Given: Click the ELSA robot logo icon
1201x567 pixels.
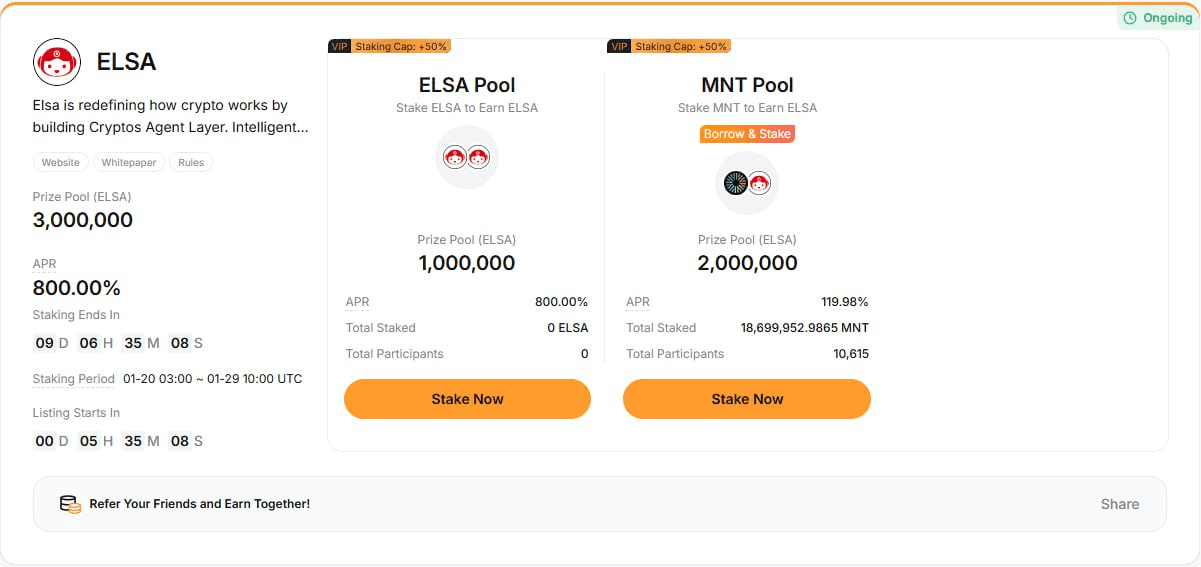Looking at the screenshot, I should (x=57, y=62).
